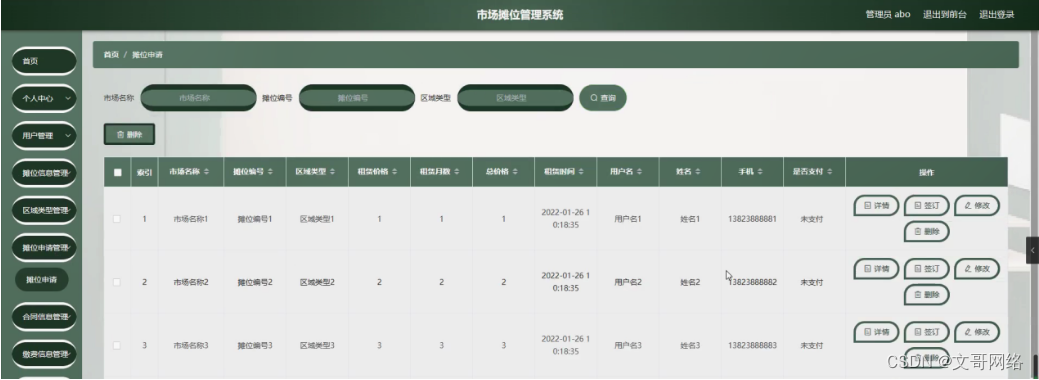Click the batch 删除 button above table

[129, 135]
